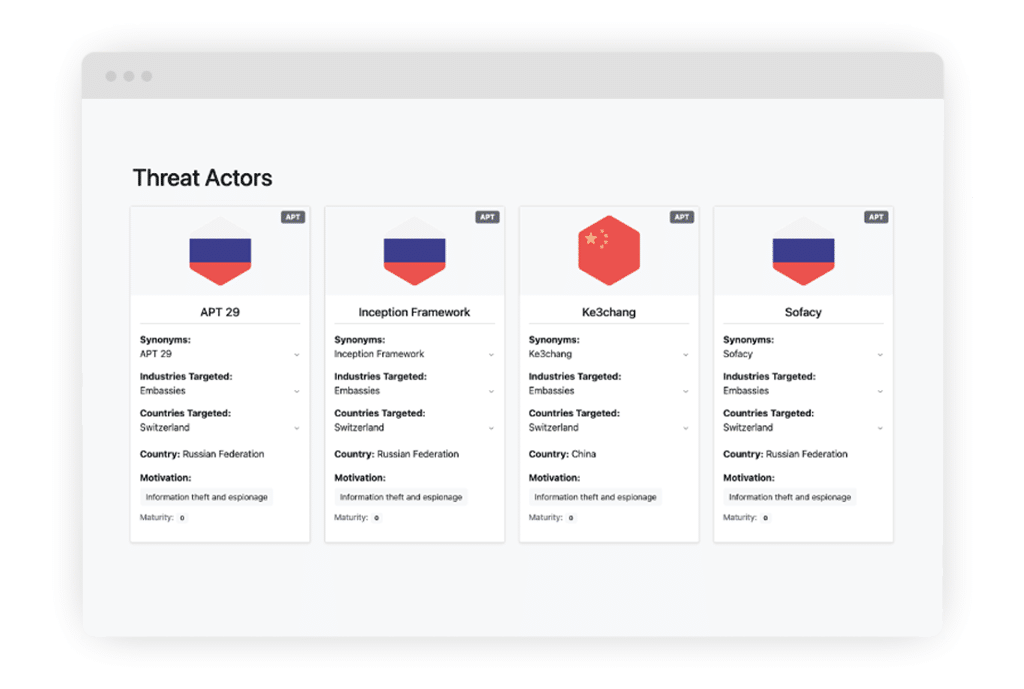
Task: Click the Russian flag icon on Sofacy card
Action: tap(803, 251)
